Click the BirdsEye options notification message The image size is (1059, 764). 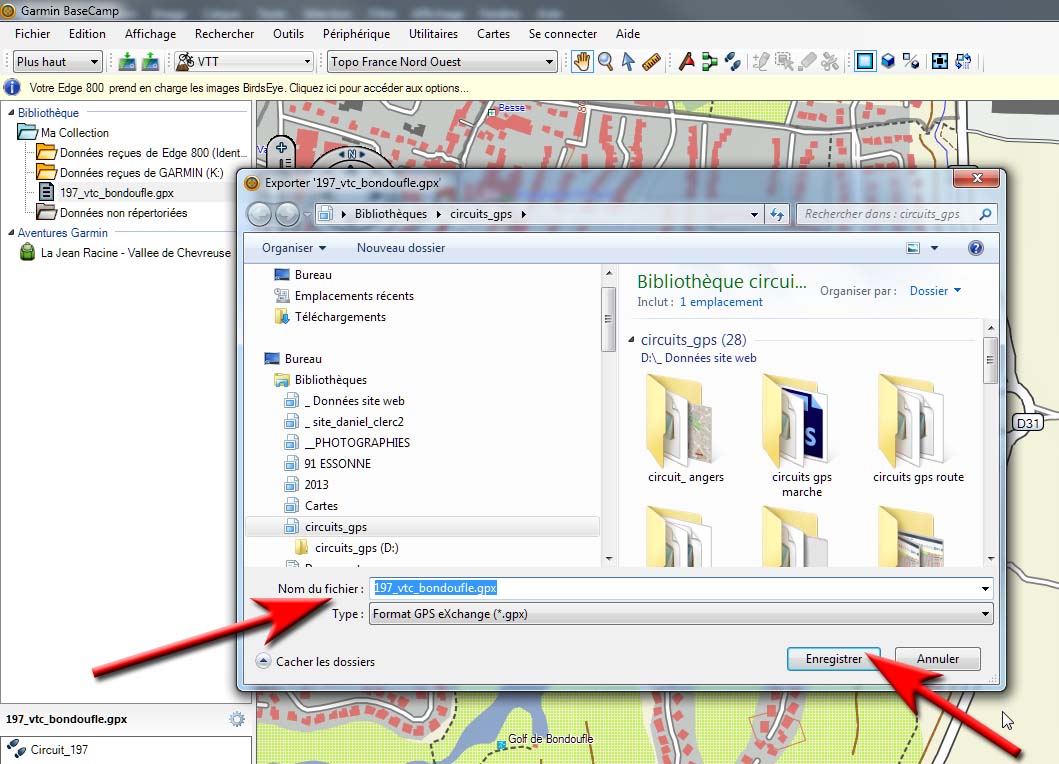[249, 88]
